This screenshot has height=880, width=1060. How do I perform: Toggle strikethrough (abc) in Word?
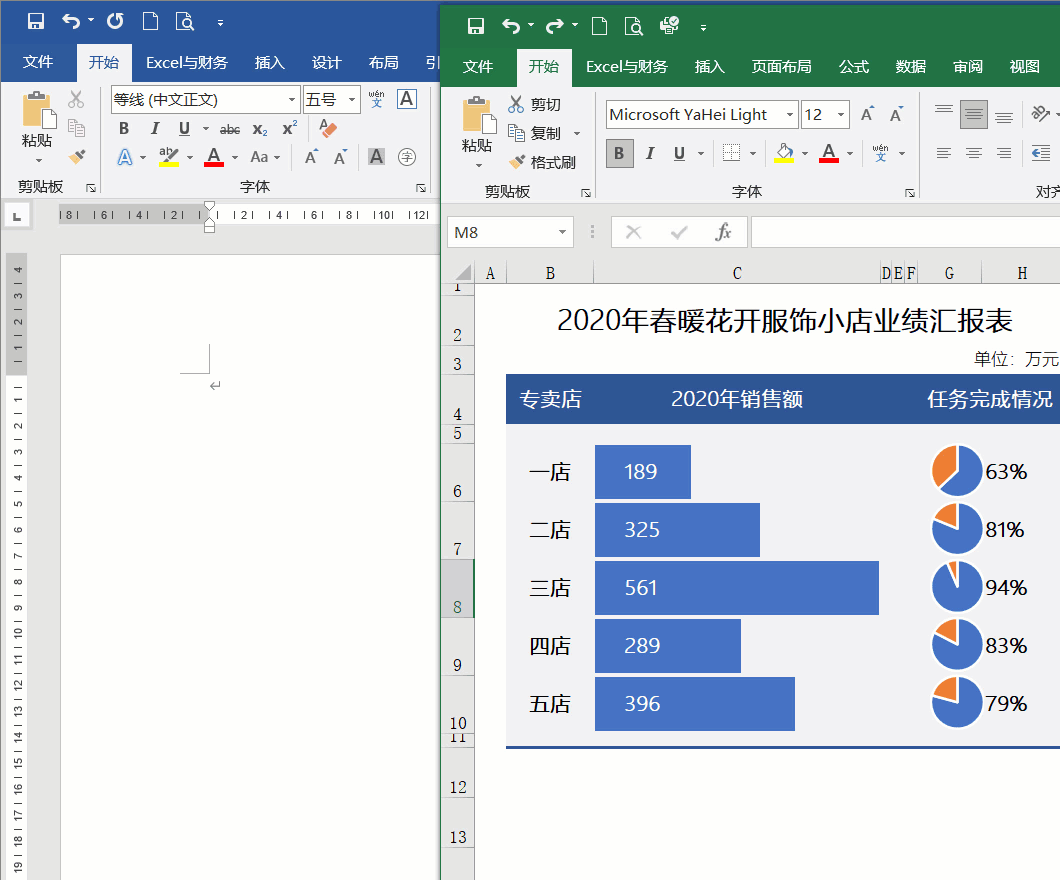[230, 129]
